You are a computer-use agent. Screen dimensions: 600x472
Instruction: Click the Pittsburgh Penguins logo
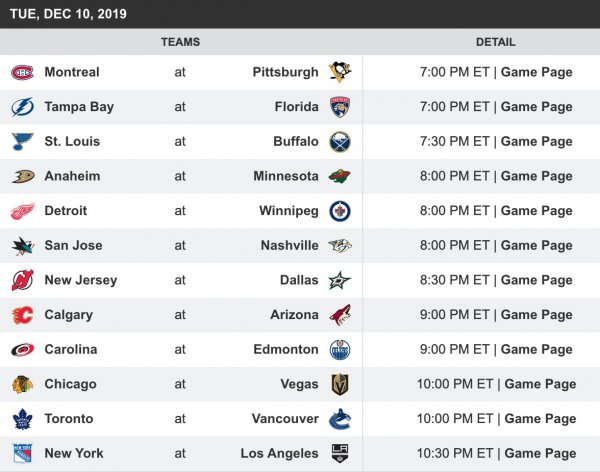coord(340,72)
